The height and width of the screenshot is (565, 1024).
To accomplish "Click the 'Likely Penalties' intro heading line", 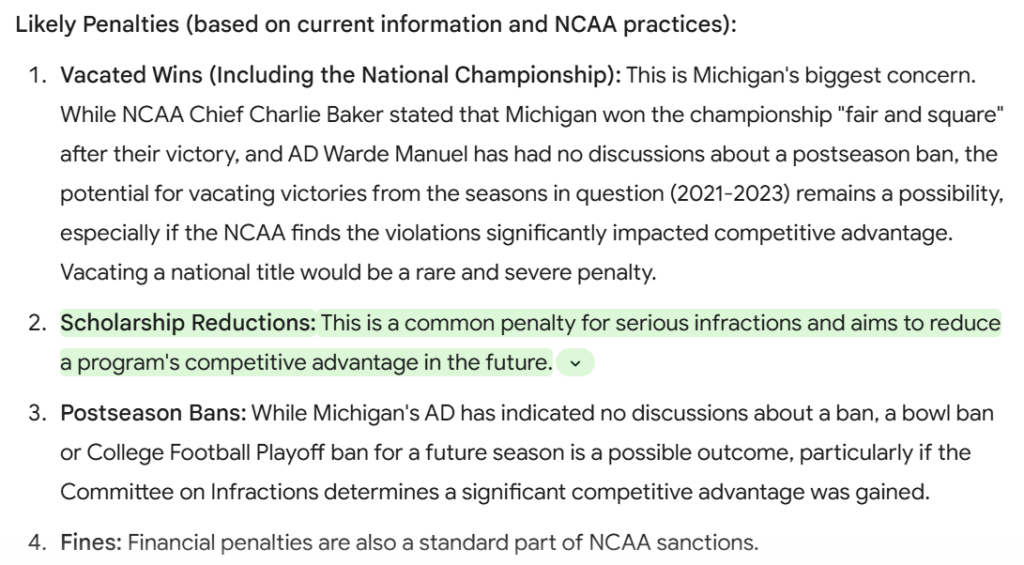I will (x=376, y=25).
